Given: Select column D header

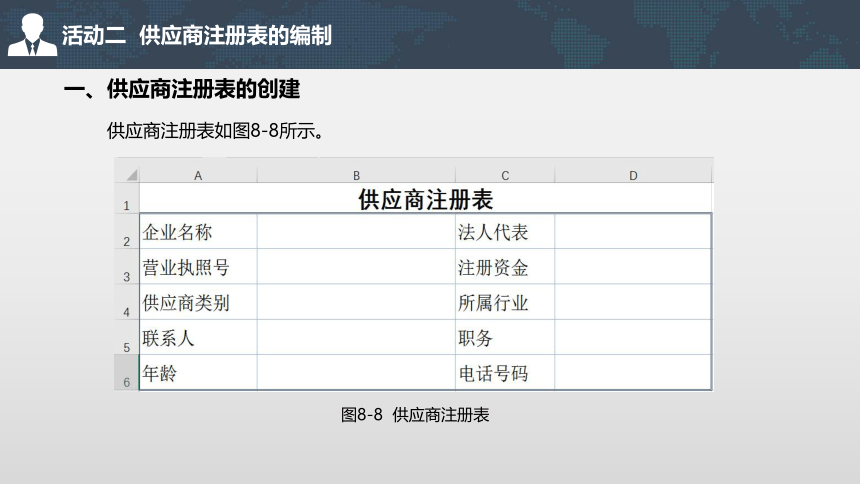Looking at the screenshot, I should click(x=633, y=176).
